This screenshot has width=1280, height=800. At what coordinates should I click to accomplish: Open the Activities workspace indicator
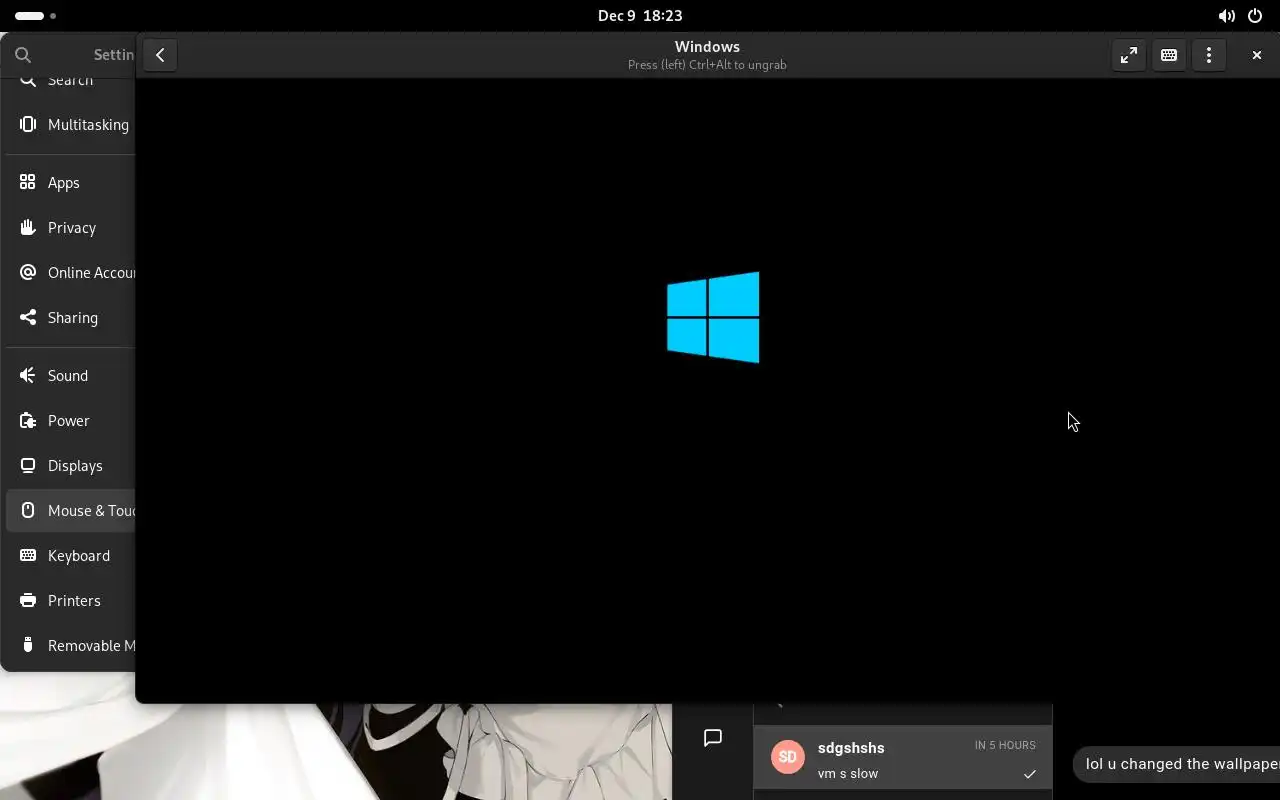coord(36,16)
